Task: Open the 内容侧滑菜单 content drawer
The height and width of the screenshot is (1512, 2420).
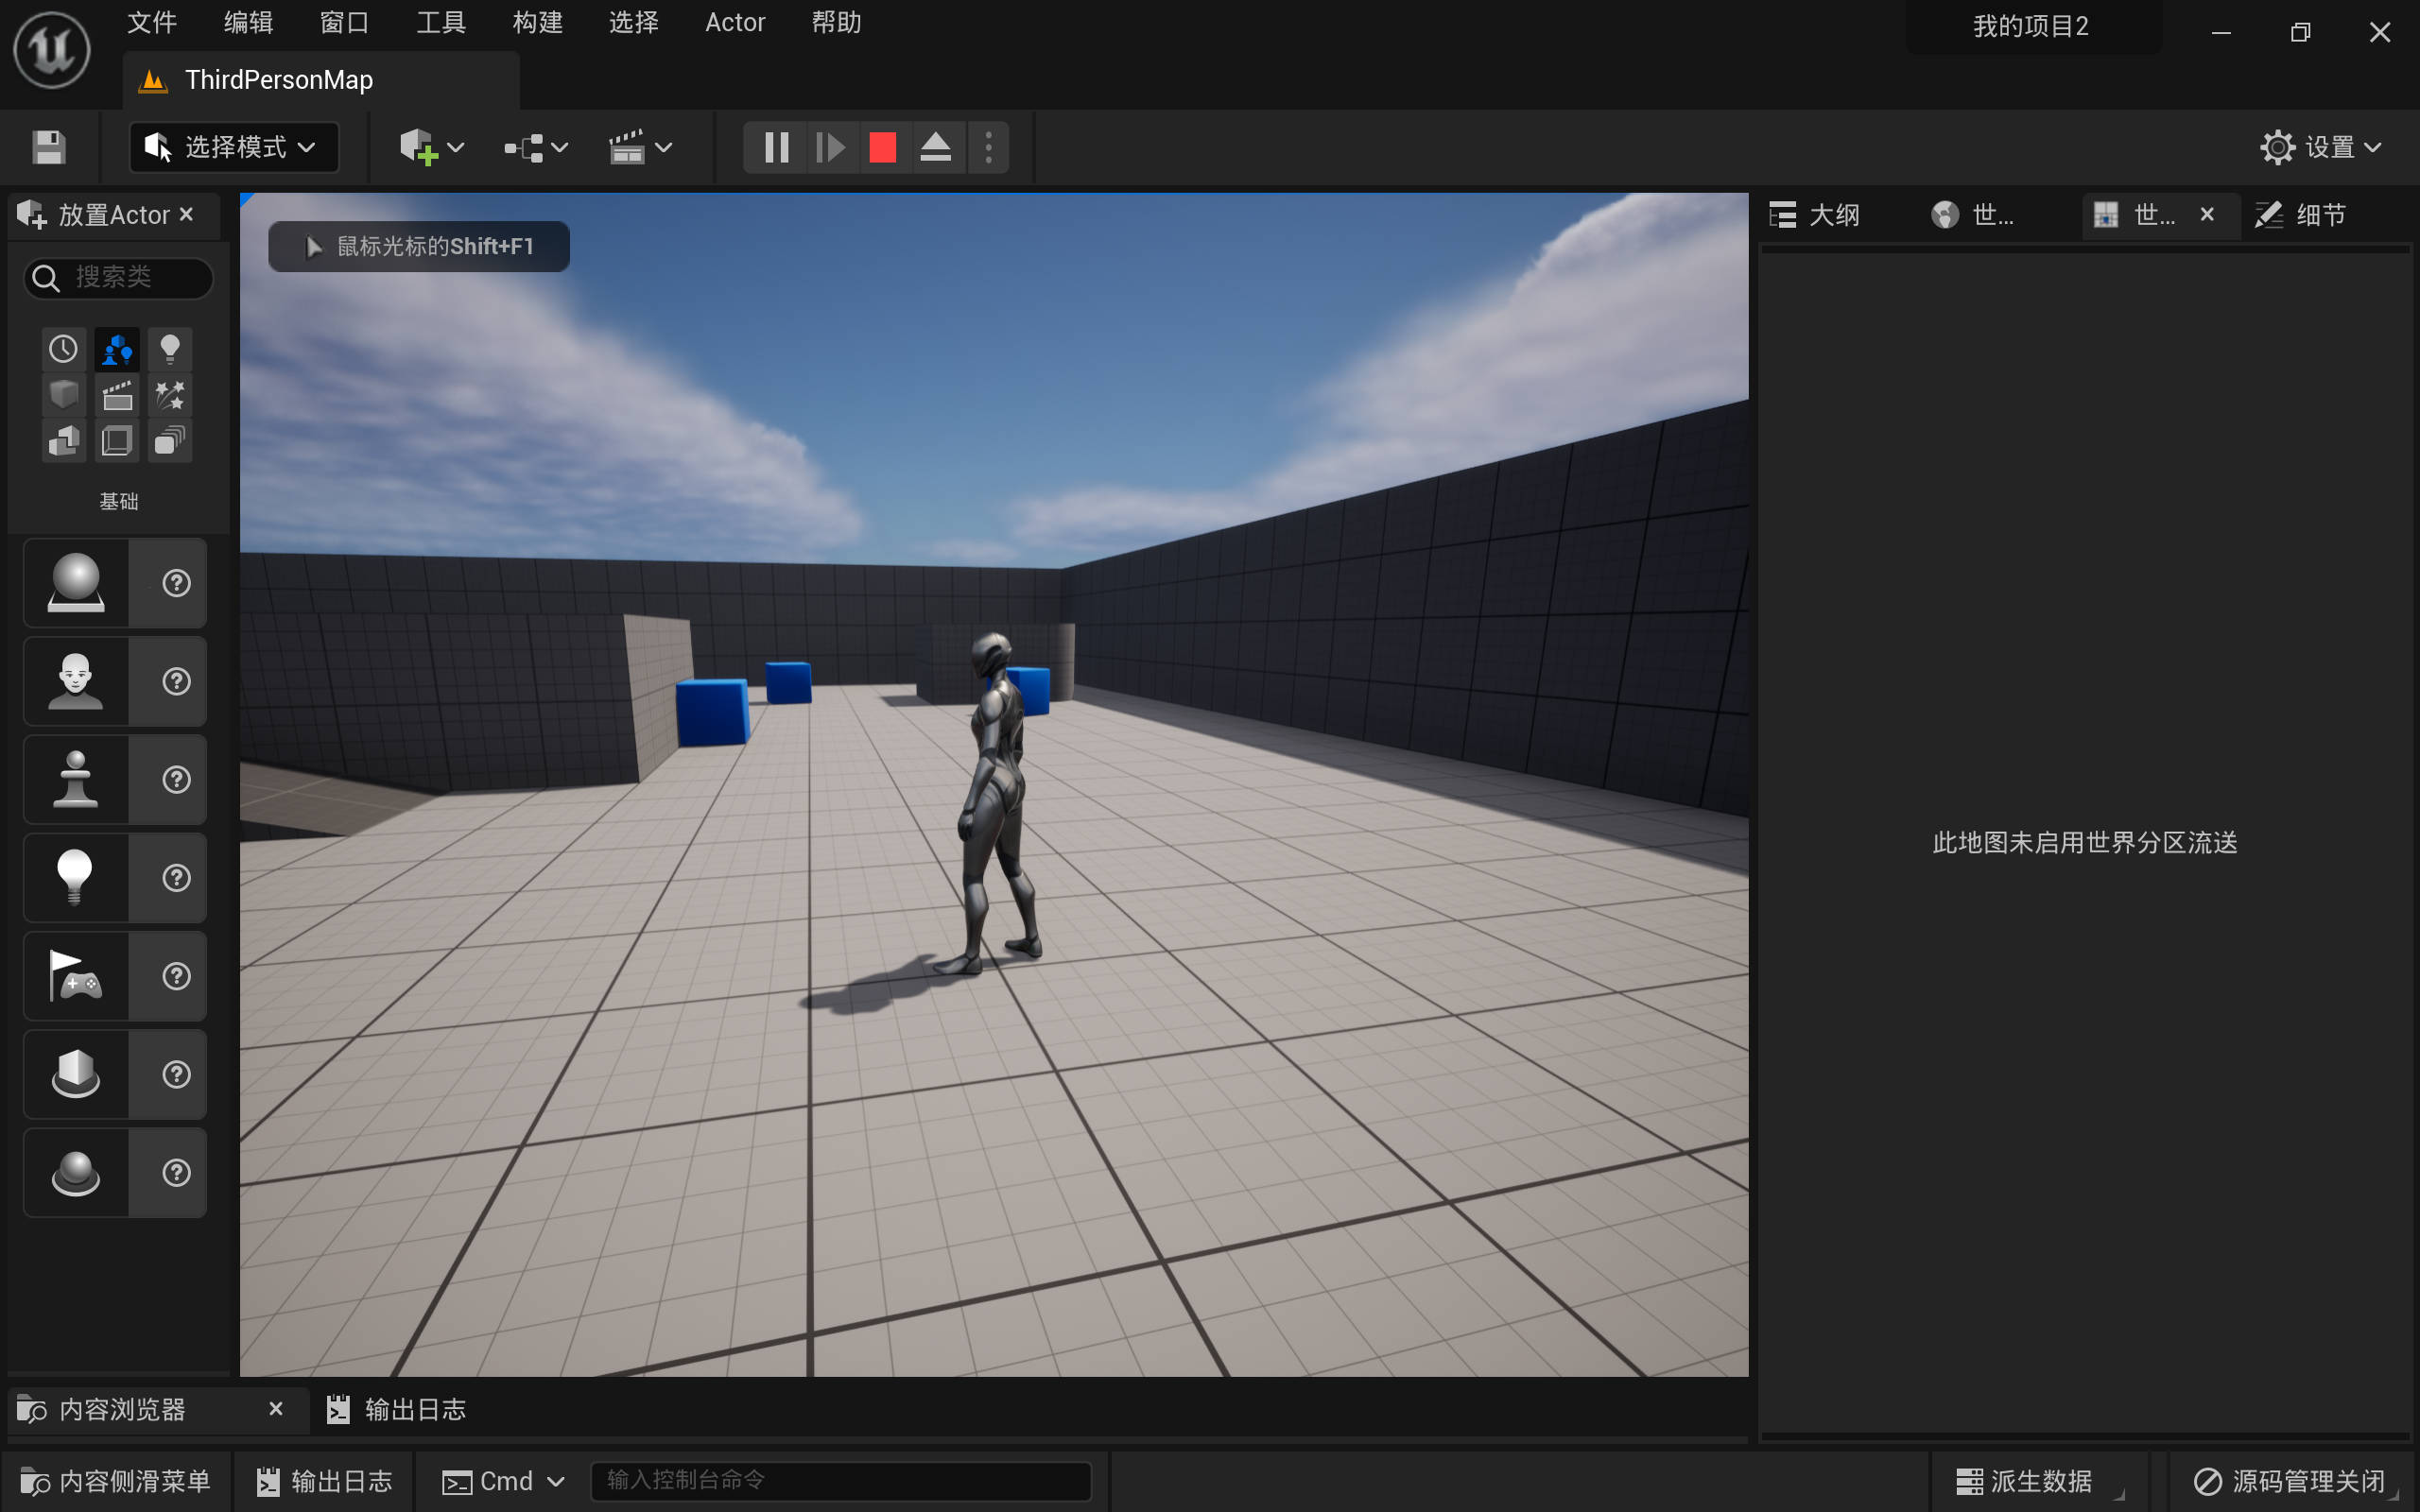Action: click(x=116, y=1481)
